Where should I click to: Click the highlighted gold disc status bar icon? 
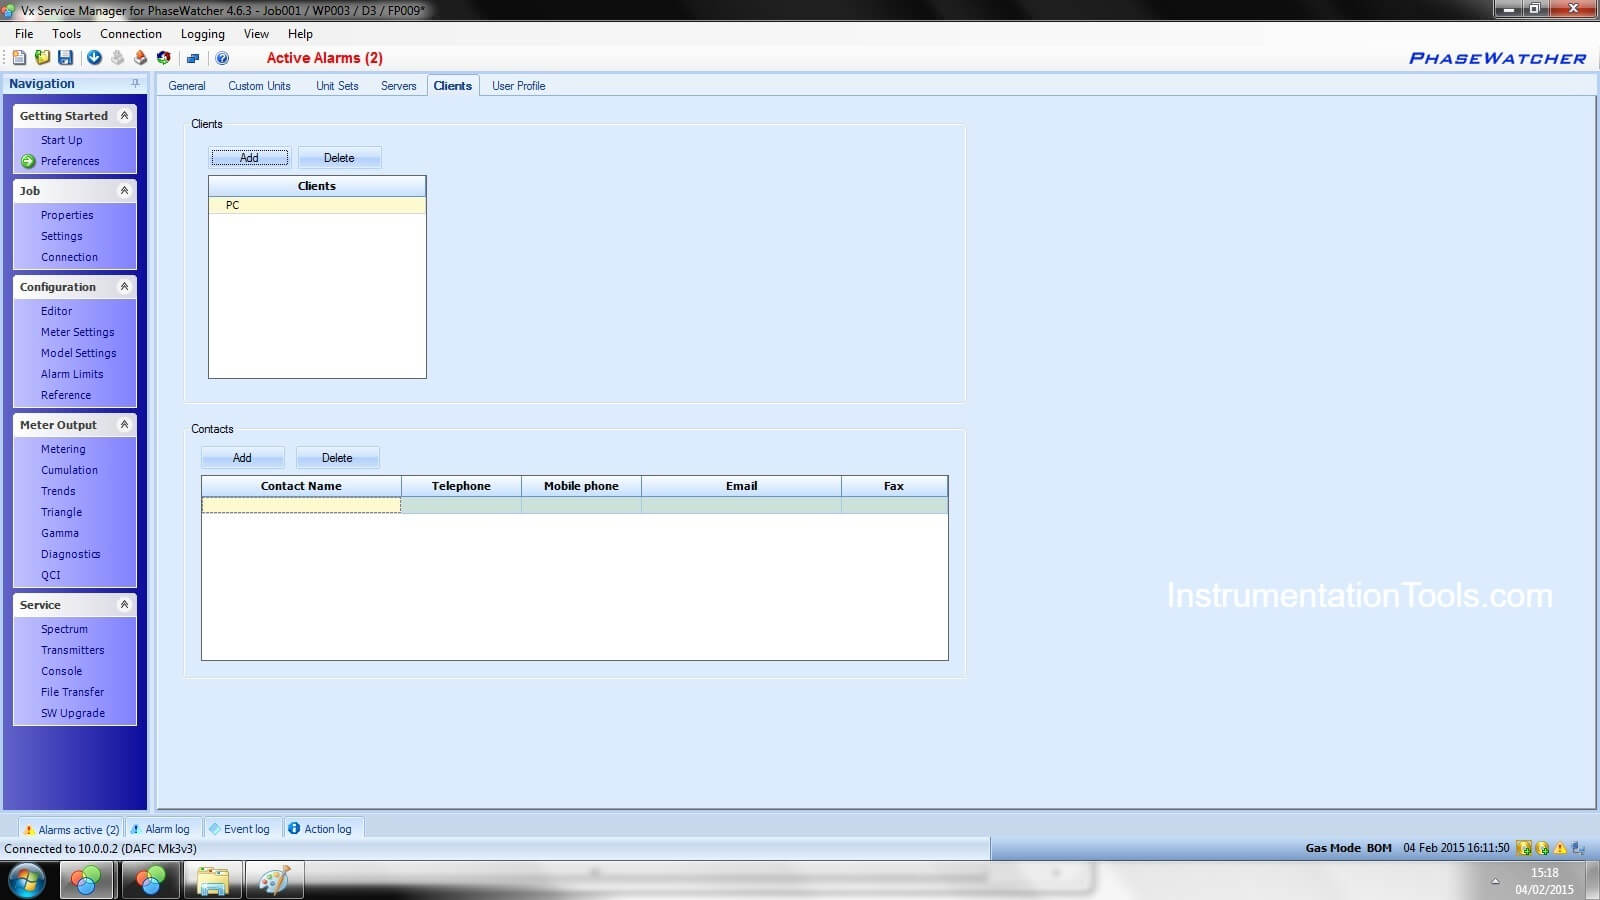(1524, 848)
